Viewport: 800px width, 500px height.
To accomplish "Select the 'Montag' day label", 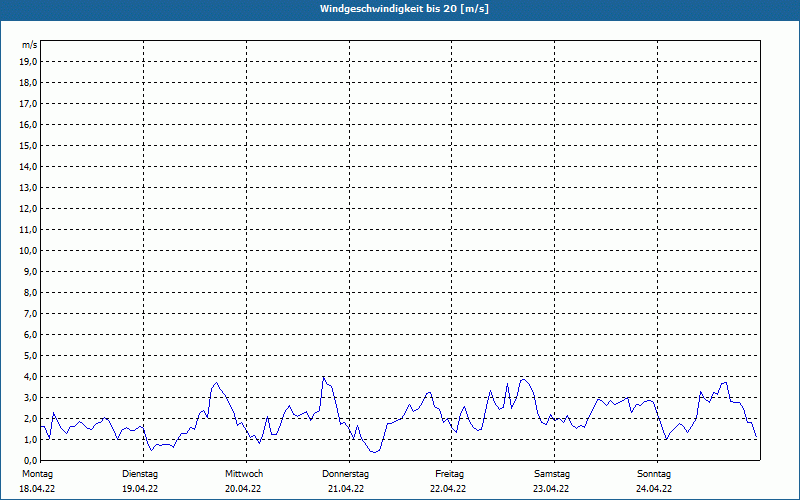I will point(37,473).
